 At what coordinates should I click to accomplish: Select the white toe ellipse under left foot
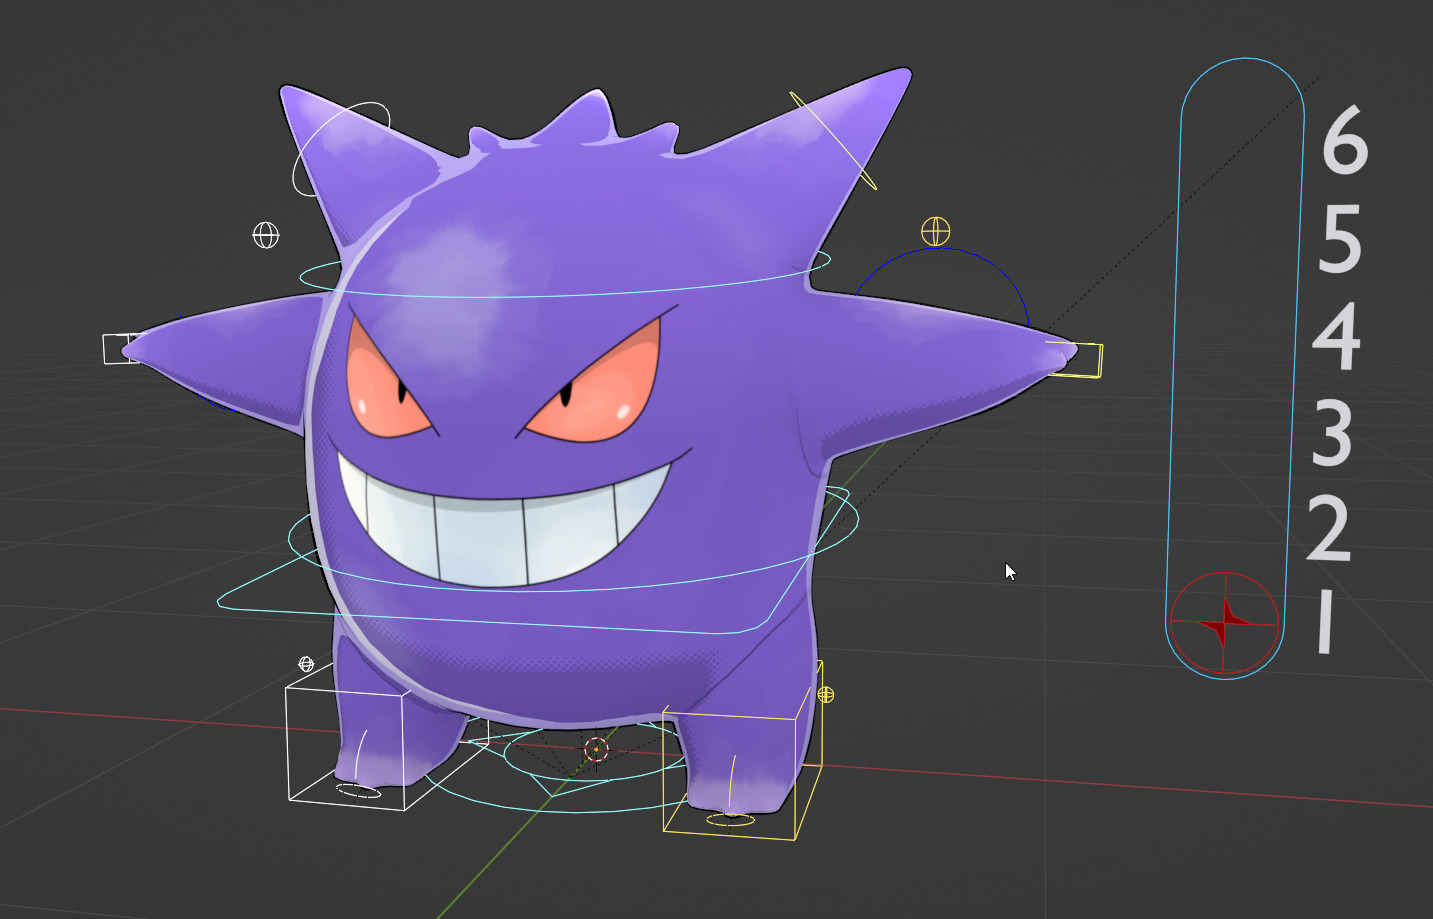pyautogui.click(x=358, y=791)
